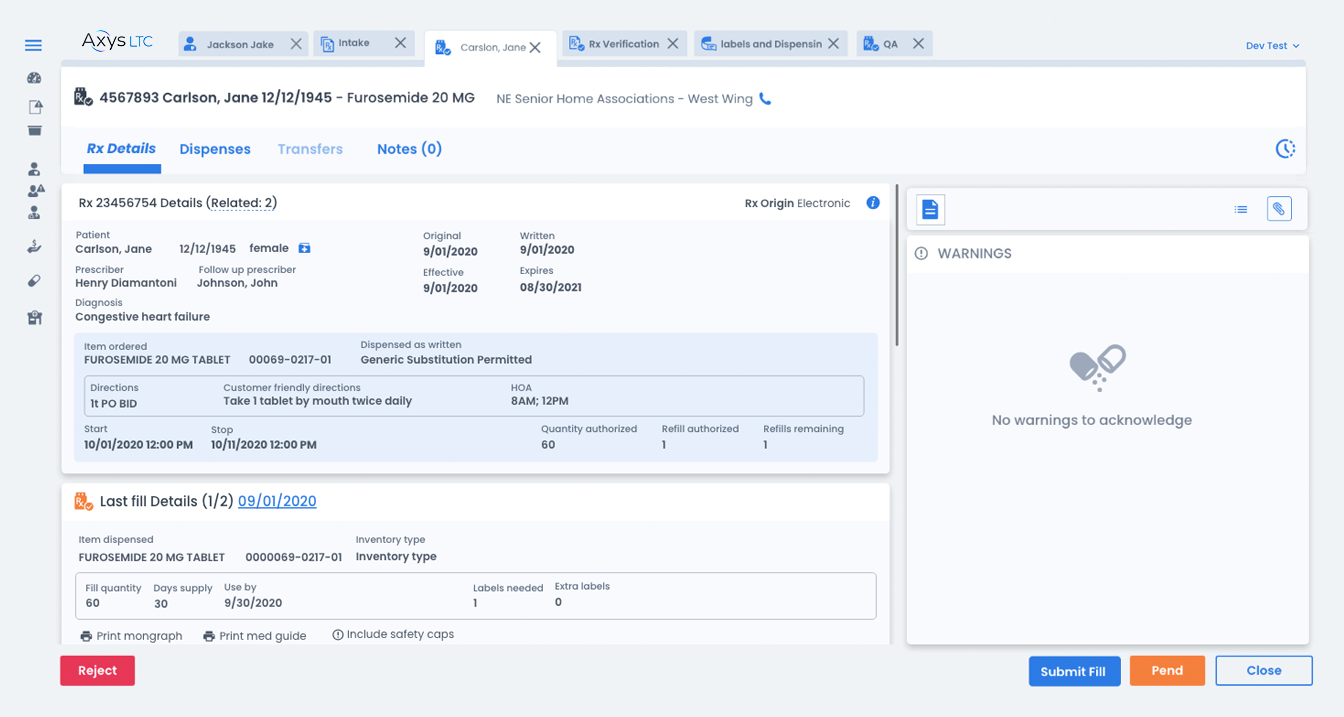Click the Last fill Details Rx icon

click(84, 501)
